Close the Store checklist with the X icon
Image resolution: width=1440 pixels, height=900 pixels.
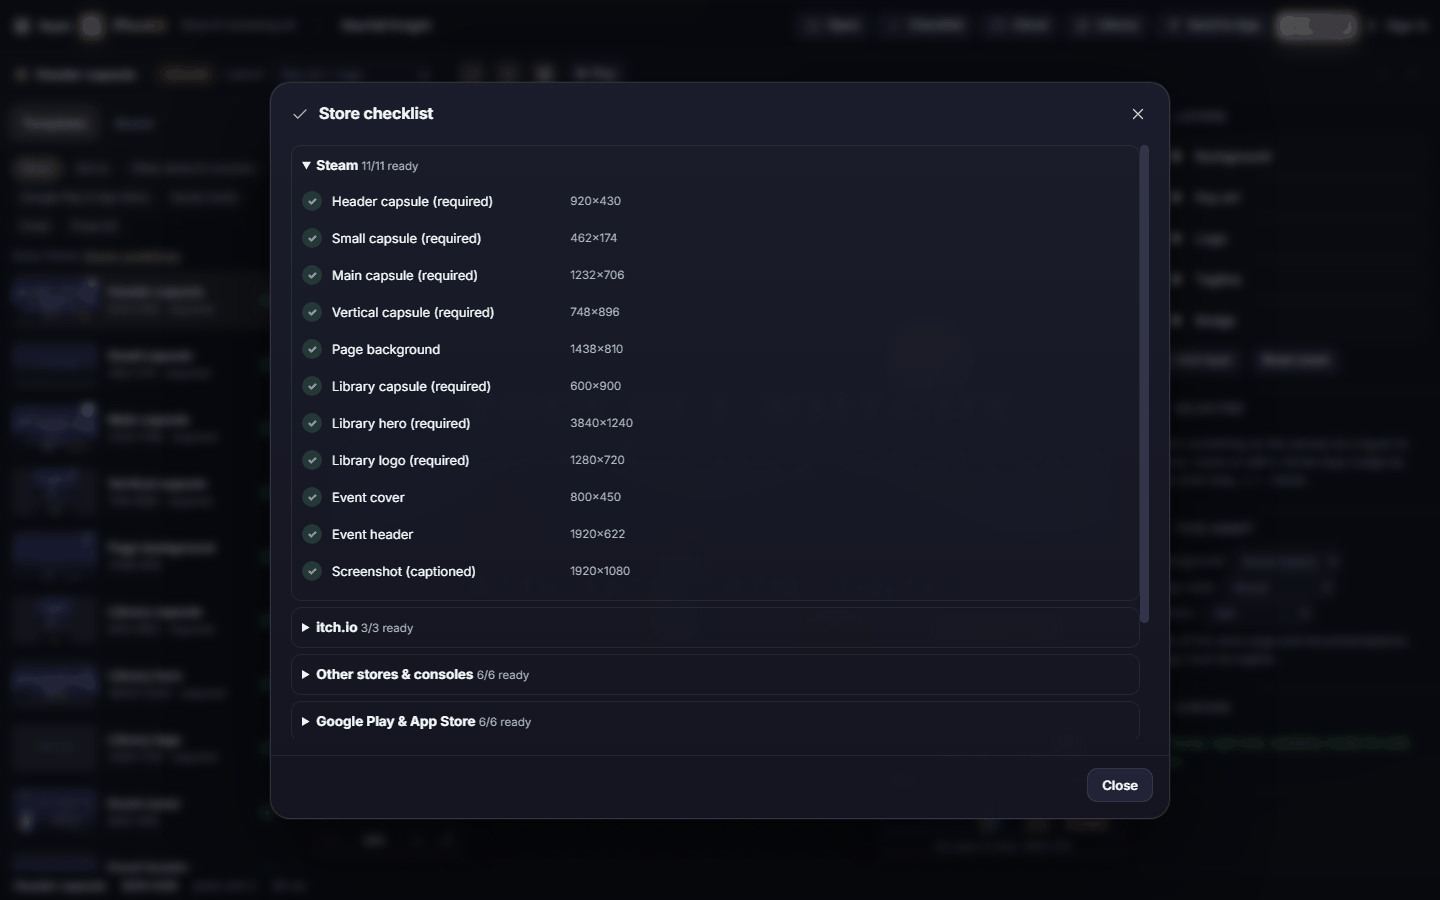click(x=1138, y=114)
